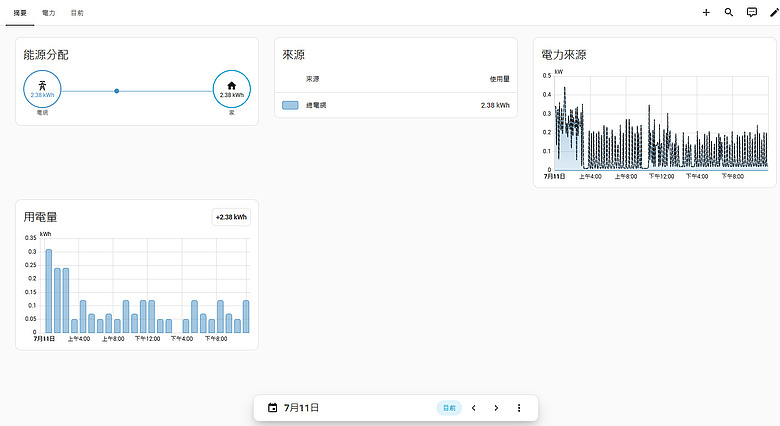This screenshot has width=780, height=426.
Task: Click the blue swatch beside 總電網
Action: point(290,105)
